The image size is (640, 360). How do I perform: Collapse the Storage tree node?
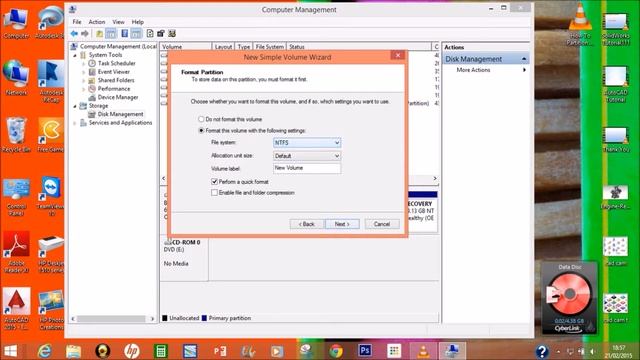[x=75, y=106]
